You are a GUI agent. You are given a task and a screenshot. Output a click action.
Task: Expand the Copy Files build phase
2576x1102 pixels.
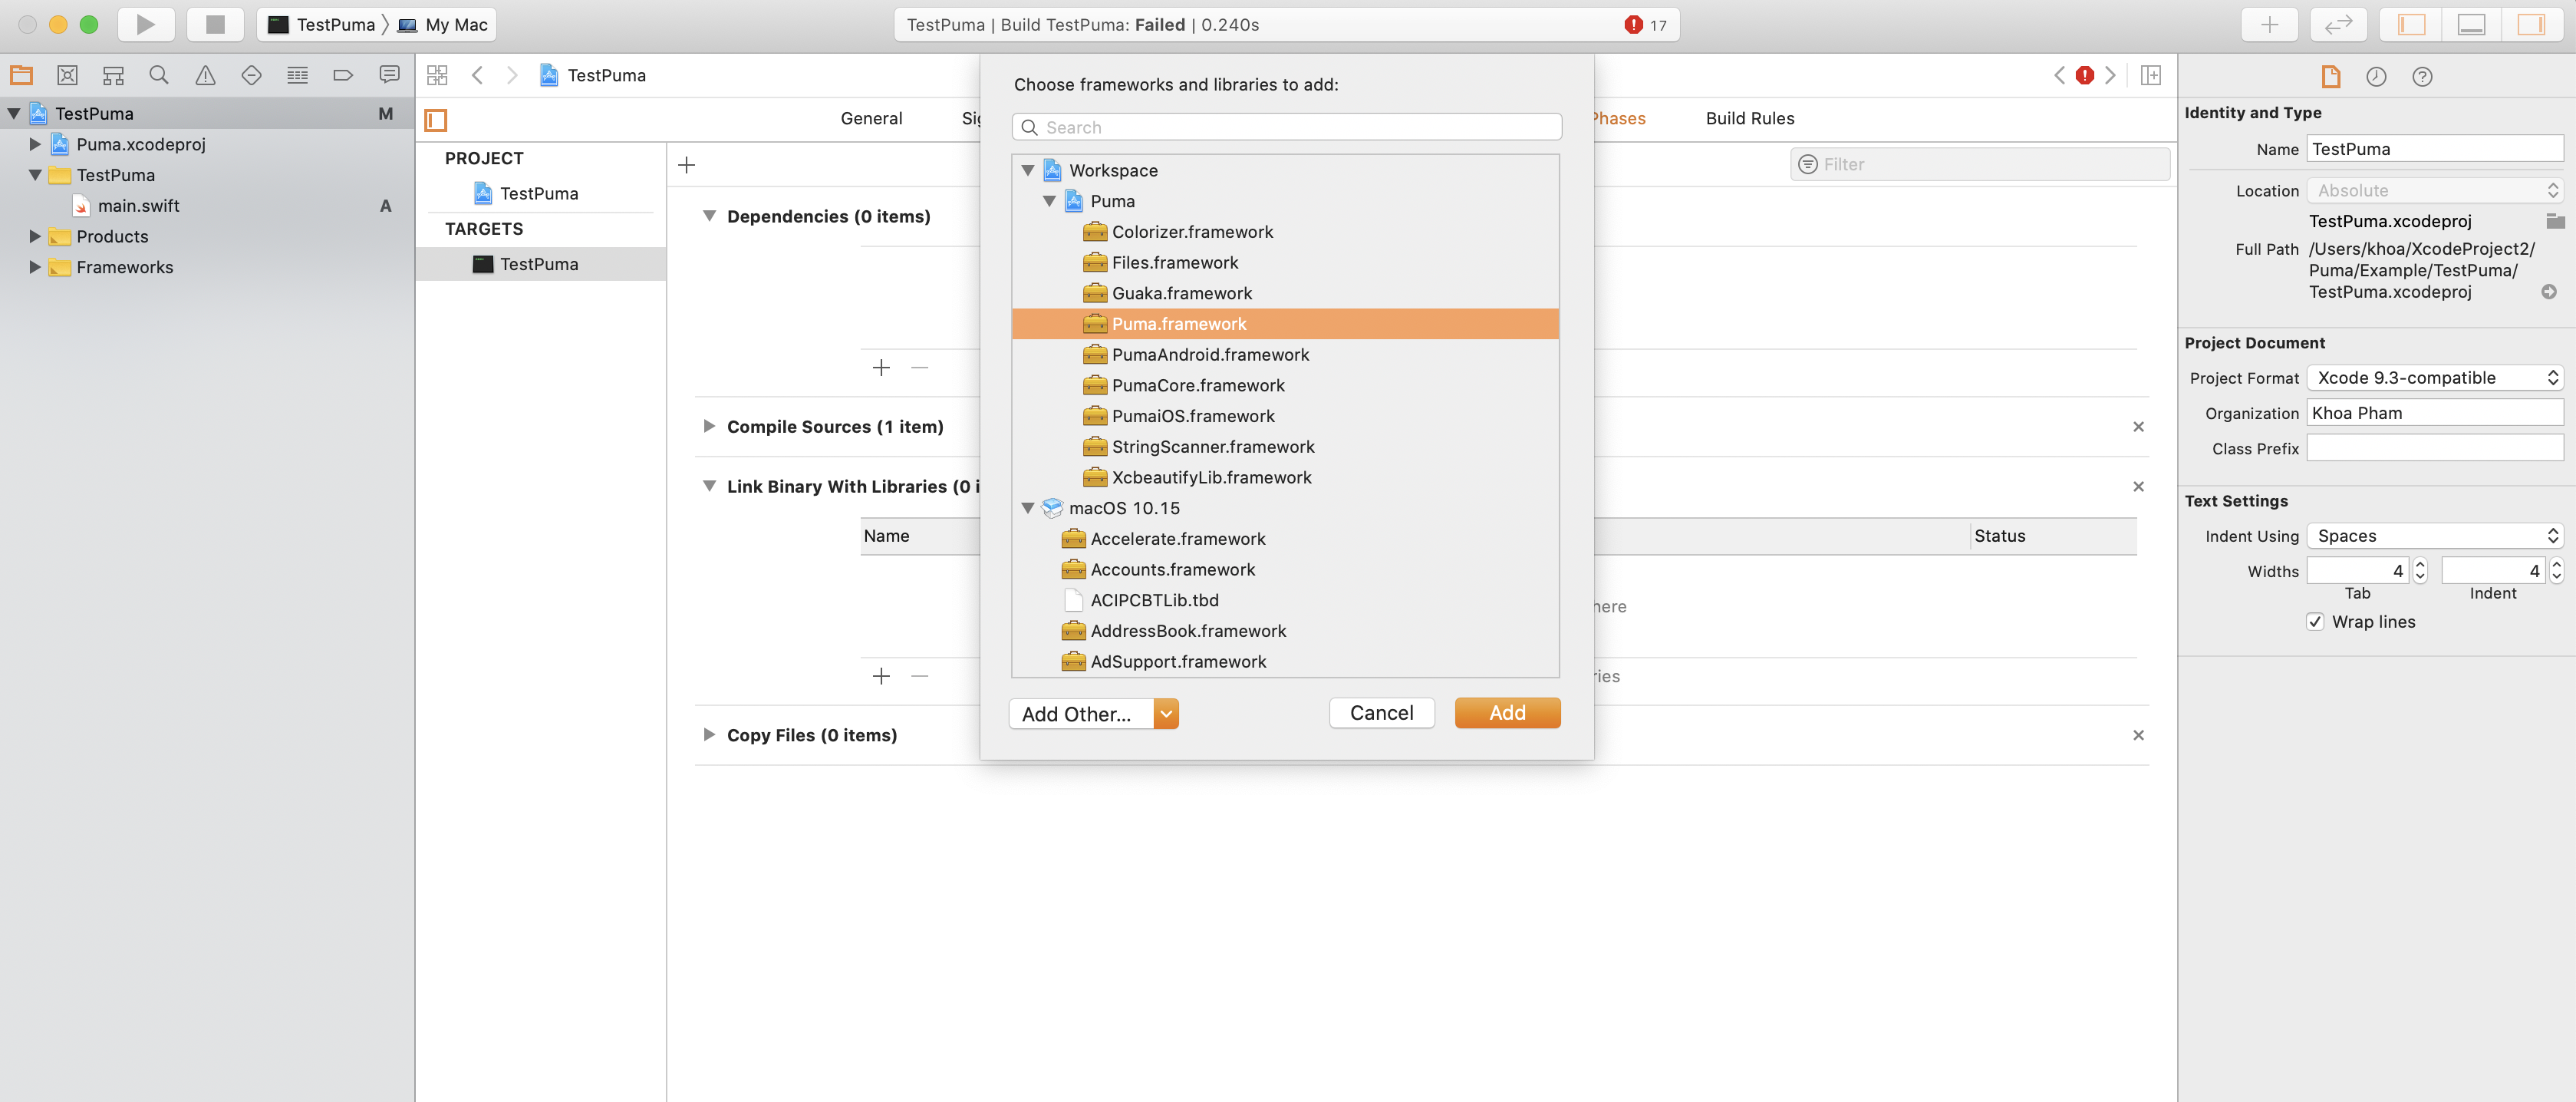(x=709, y=734)
